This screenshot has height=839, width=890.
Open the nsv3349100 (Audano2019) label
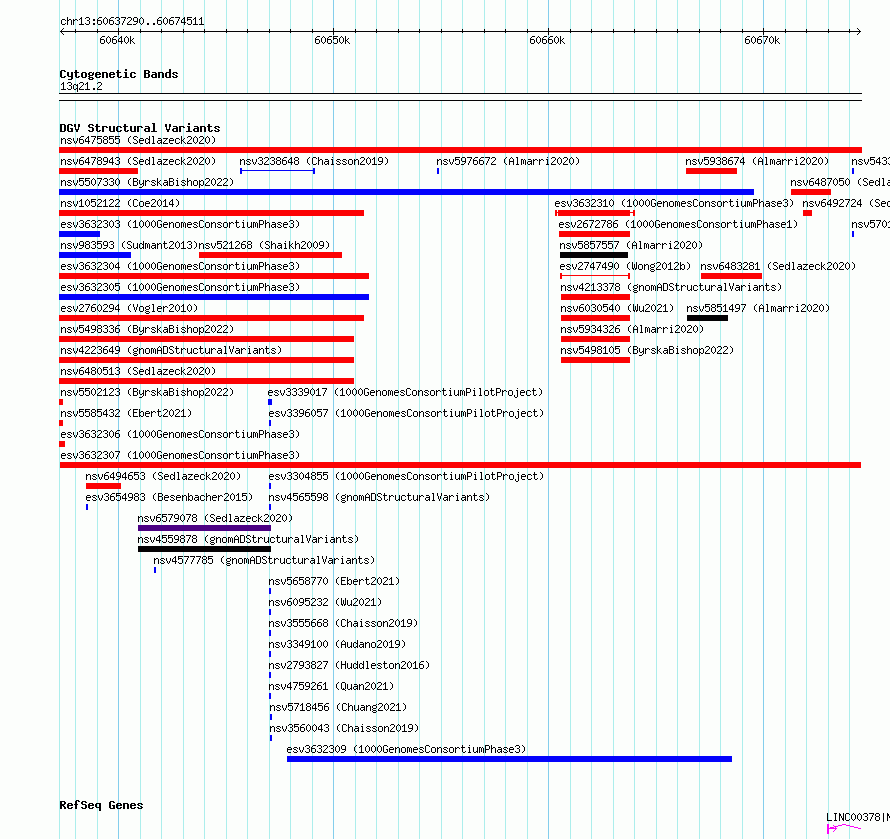(337, 644)
